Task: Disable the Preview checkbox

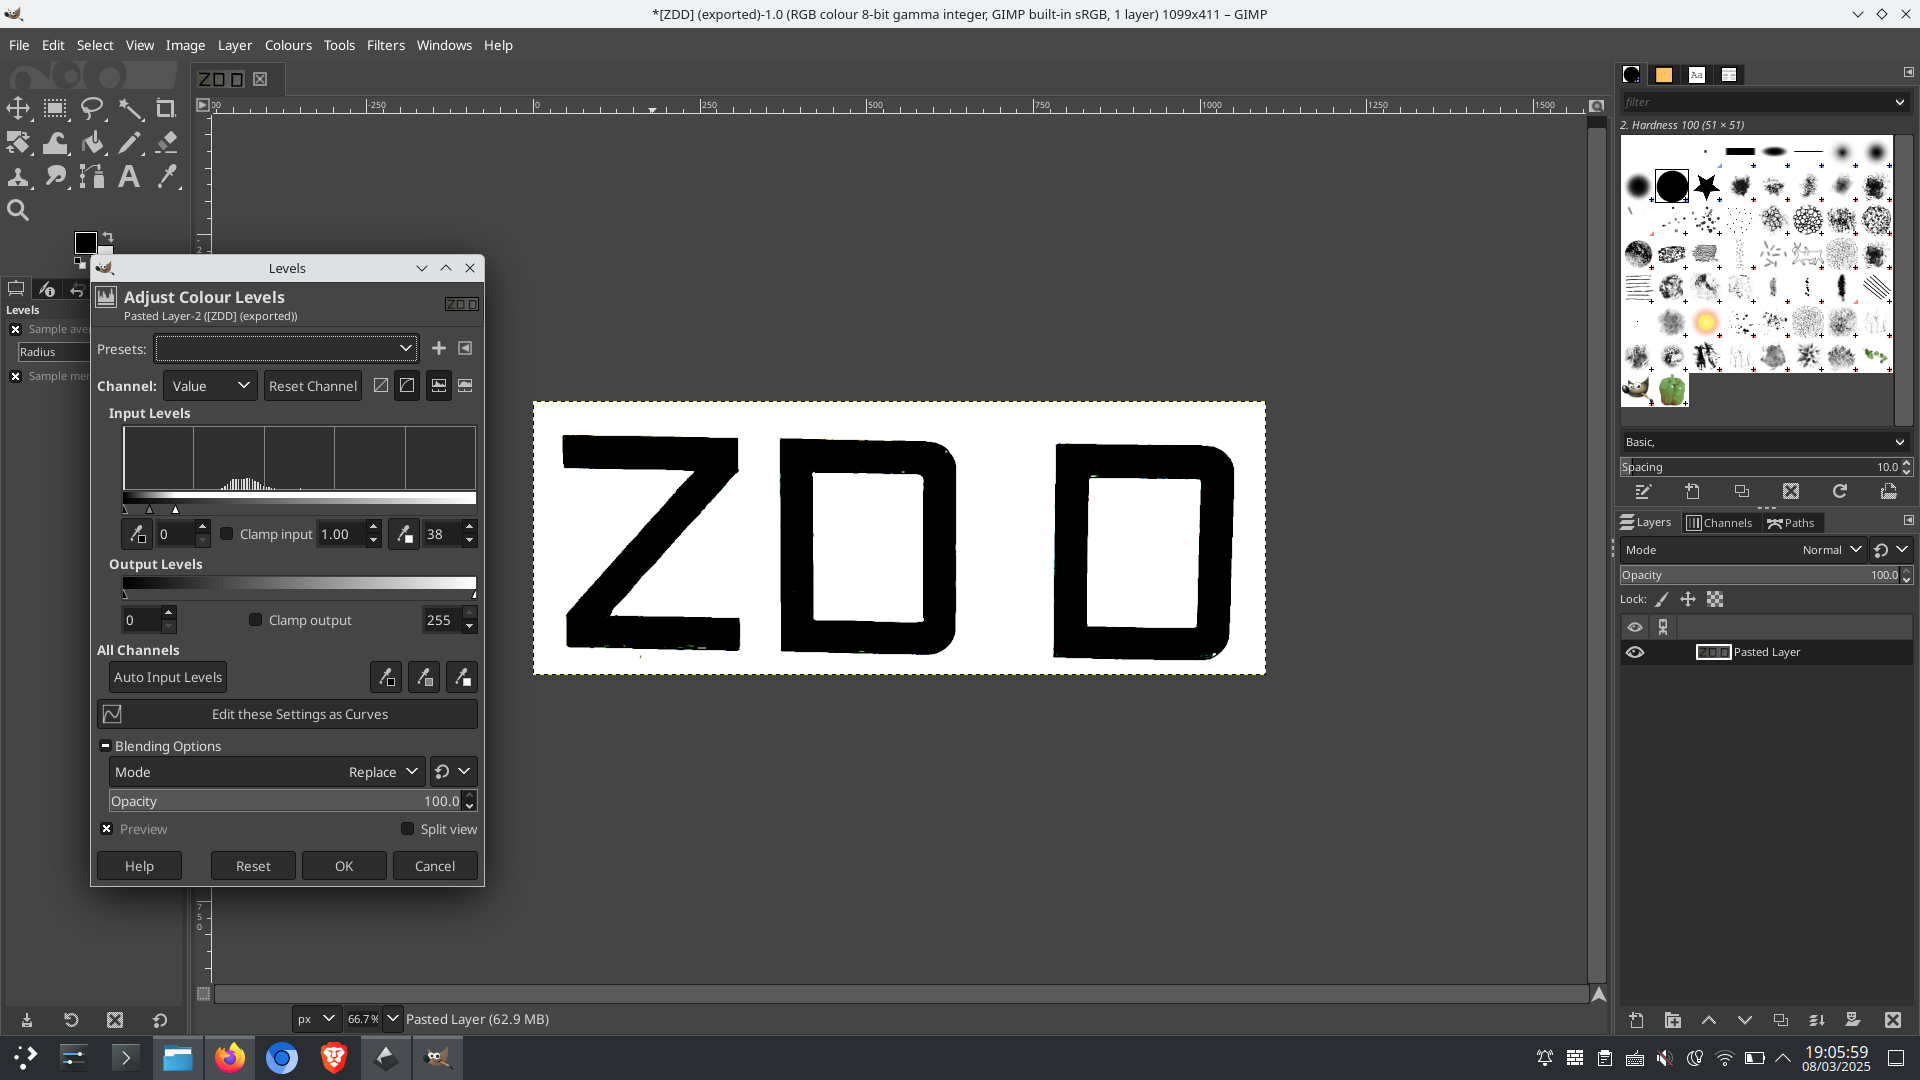Action: 107,829
